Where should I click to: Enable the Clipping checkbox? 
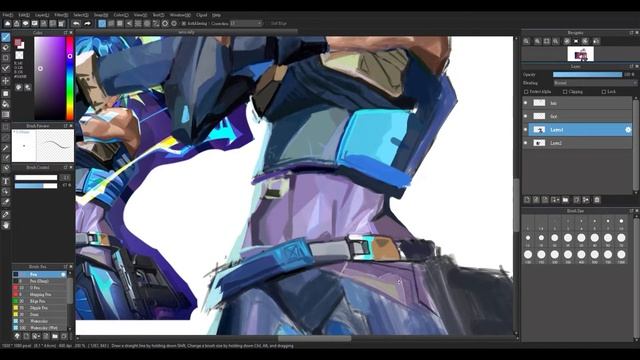click(565, 92)
